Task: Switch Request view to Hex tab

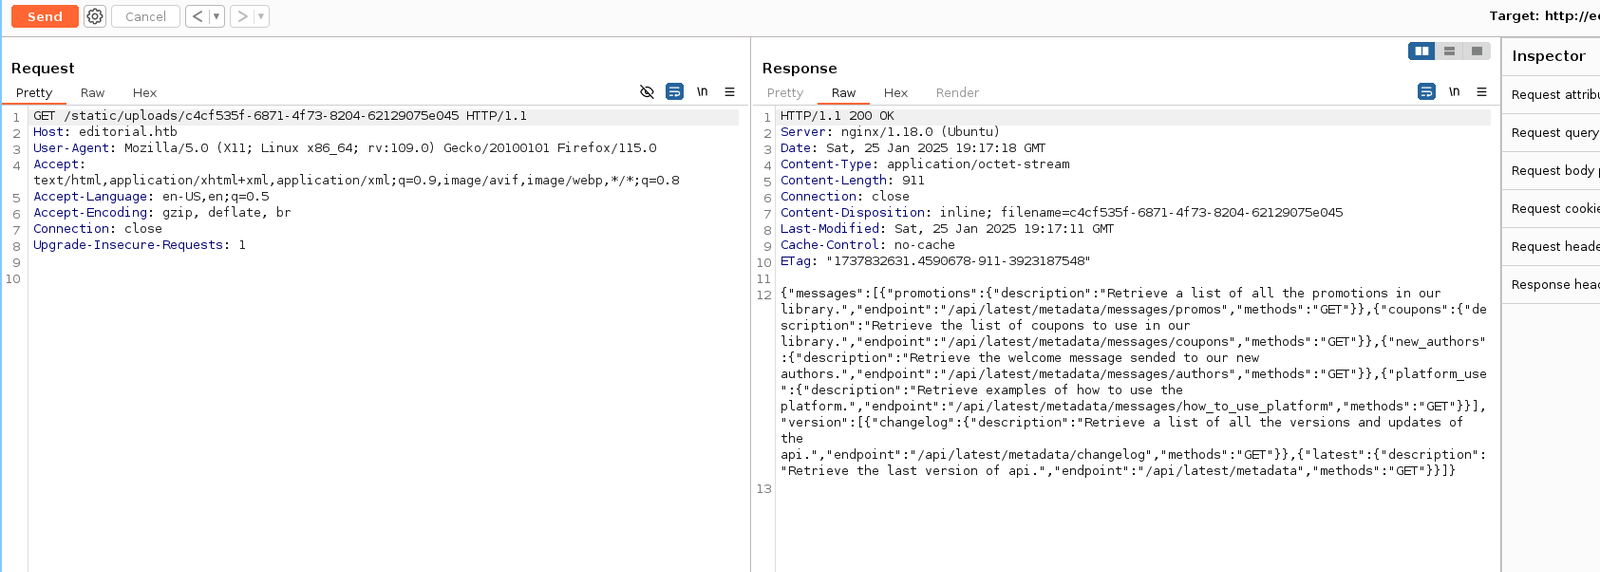Action: 145,93
